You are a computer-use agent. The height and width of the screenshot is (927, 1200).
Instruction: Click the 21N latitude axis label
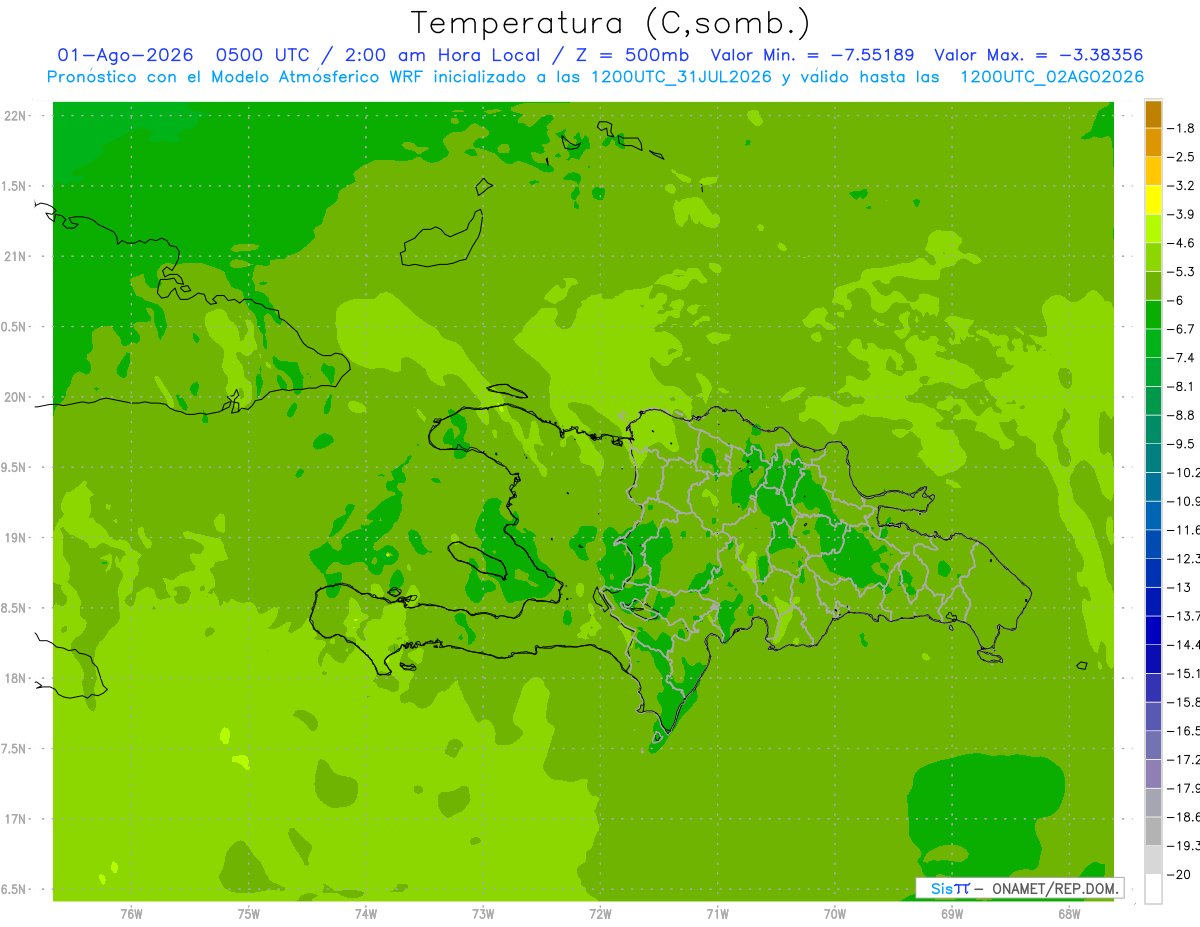click(x=16, y=257)
